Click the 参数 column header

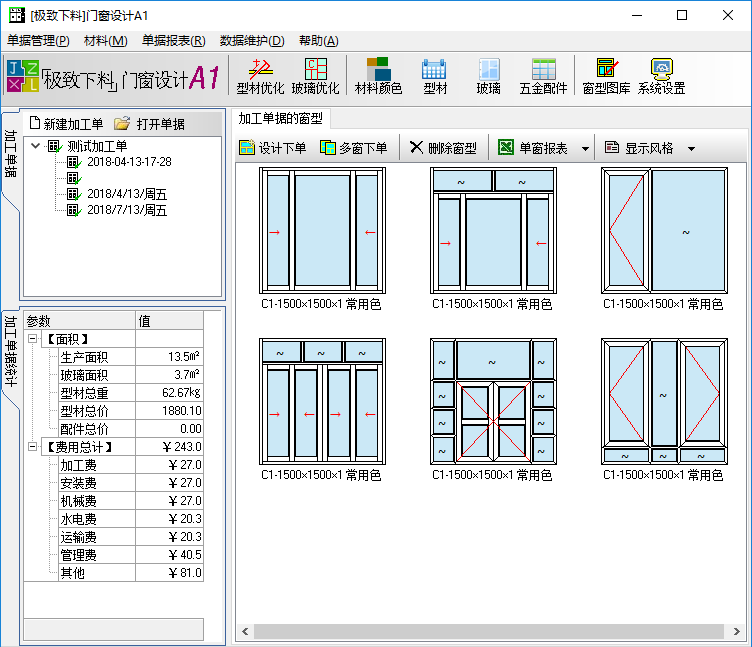[80, 320]
